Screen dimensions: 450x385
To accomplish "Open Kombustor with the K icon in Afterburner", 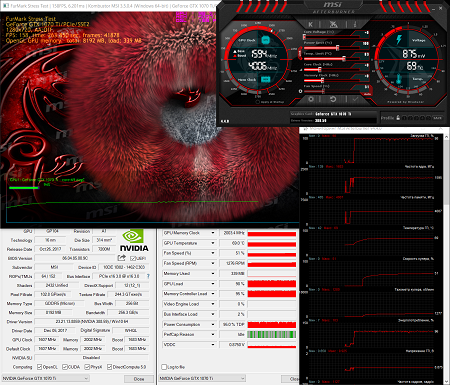I will coord(311,24).
